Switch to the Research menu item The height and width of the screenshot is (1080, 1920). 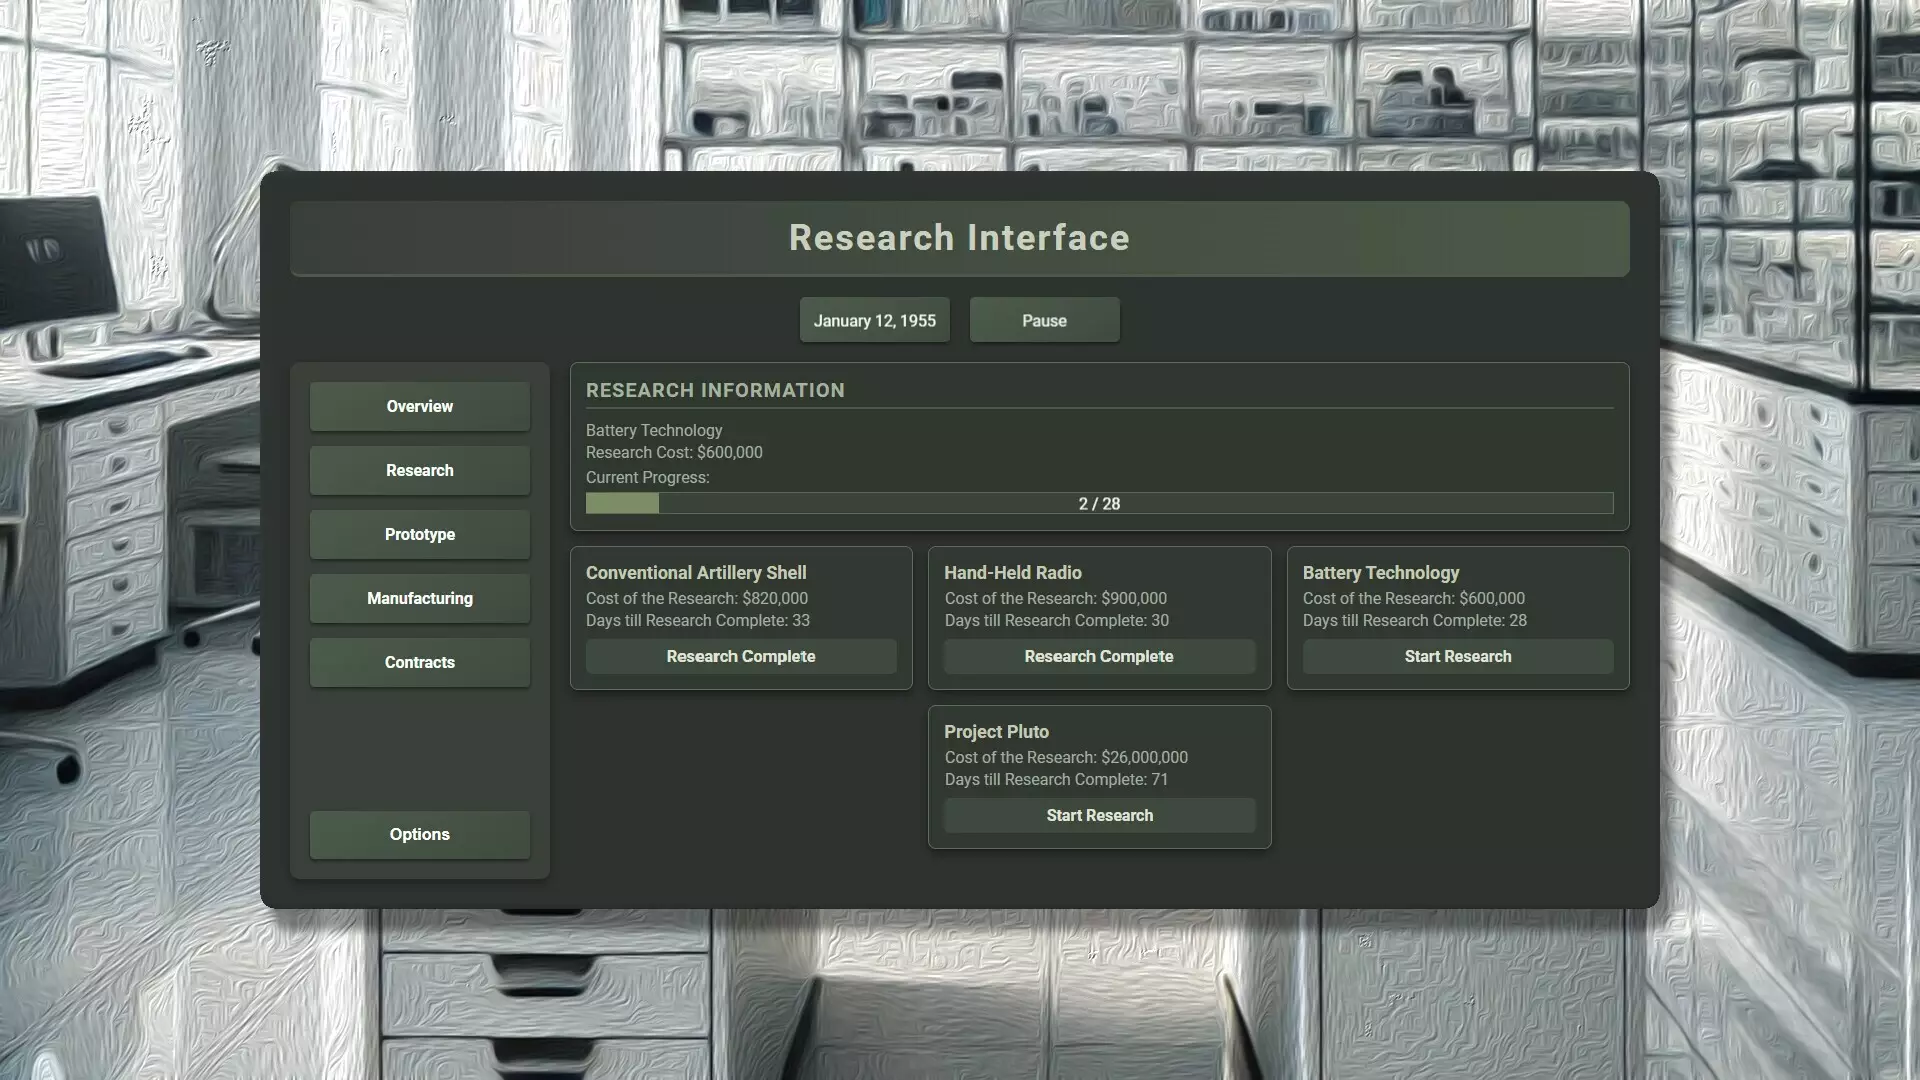coord(419,470)
